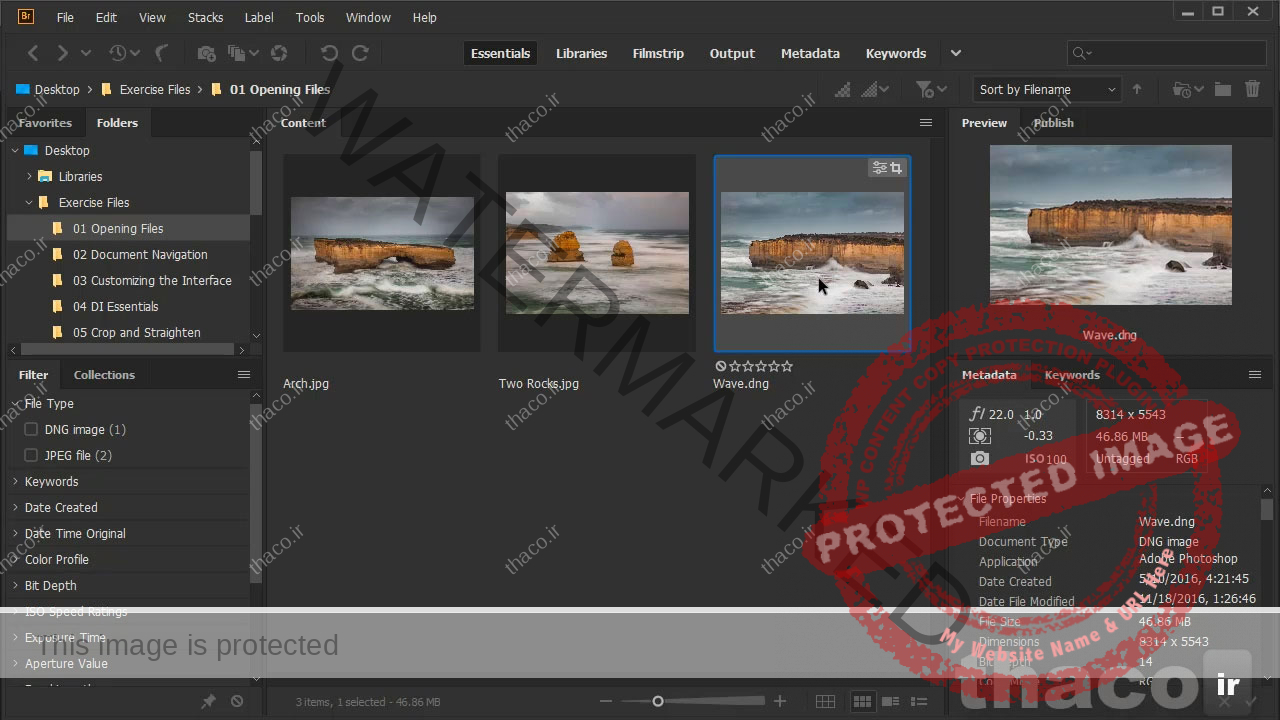Viewport: 1280px width, 720px height.
Task: Open the Content panel menu
Action: pyautogui.click(x=926, y=123)
